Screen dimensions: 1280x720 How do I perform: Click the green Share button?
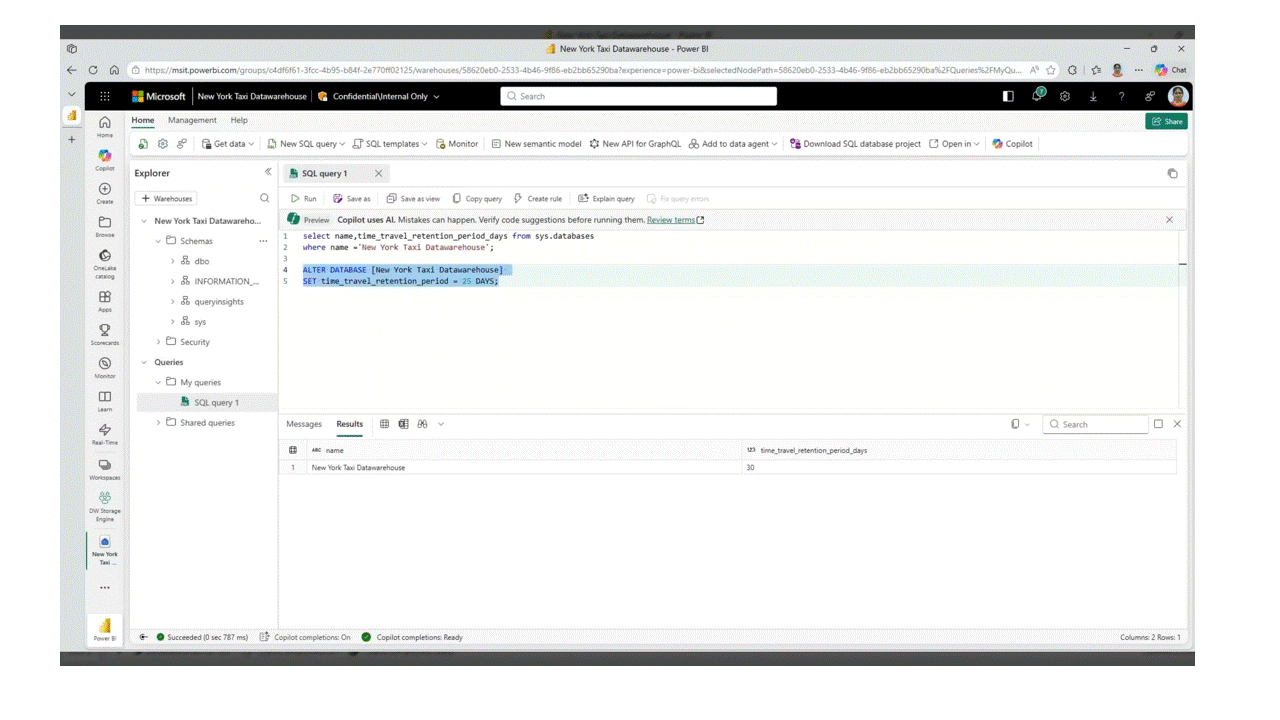[x=1166, y=121]
